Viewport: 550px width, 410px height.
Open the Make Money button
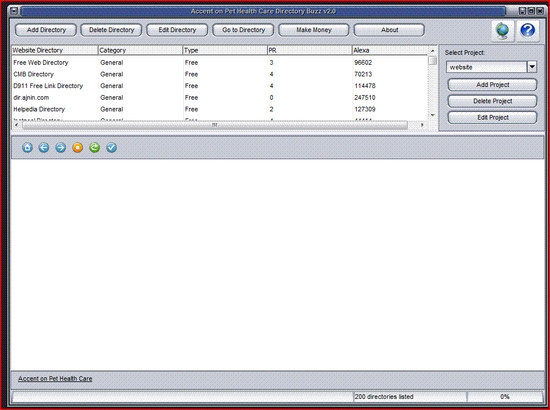pos(314,30)
